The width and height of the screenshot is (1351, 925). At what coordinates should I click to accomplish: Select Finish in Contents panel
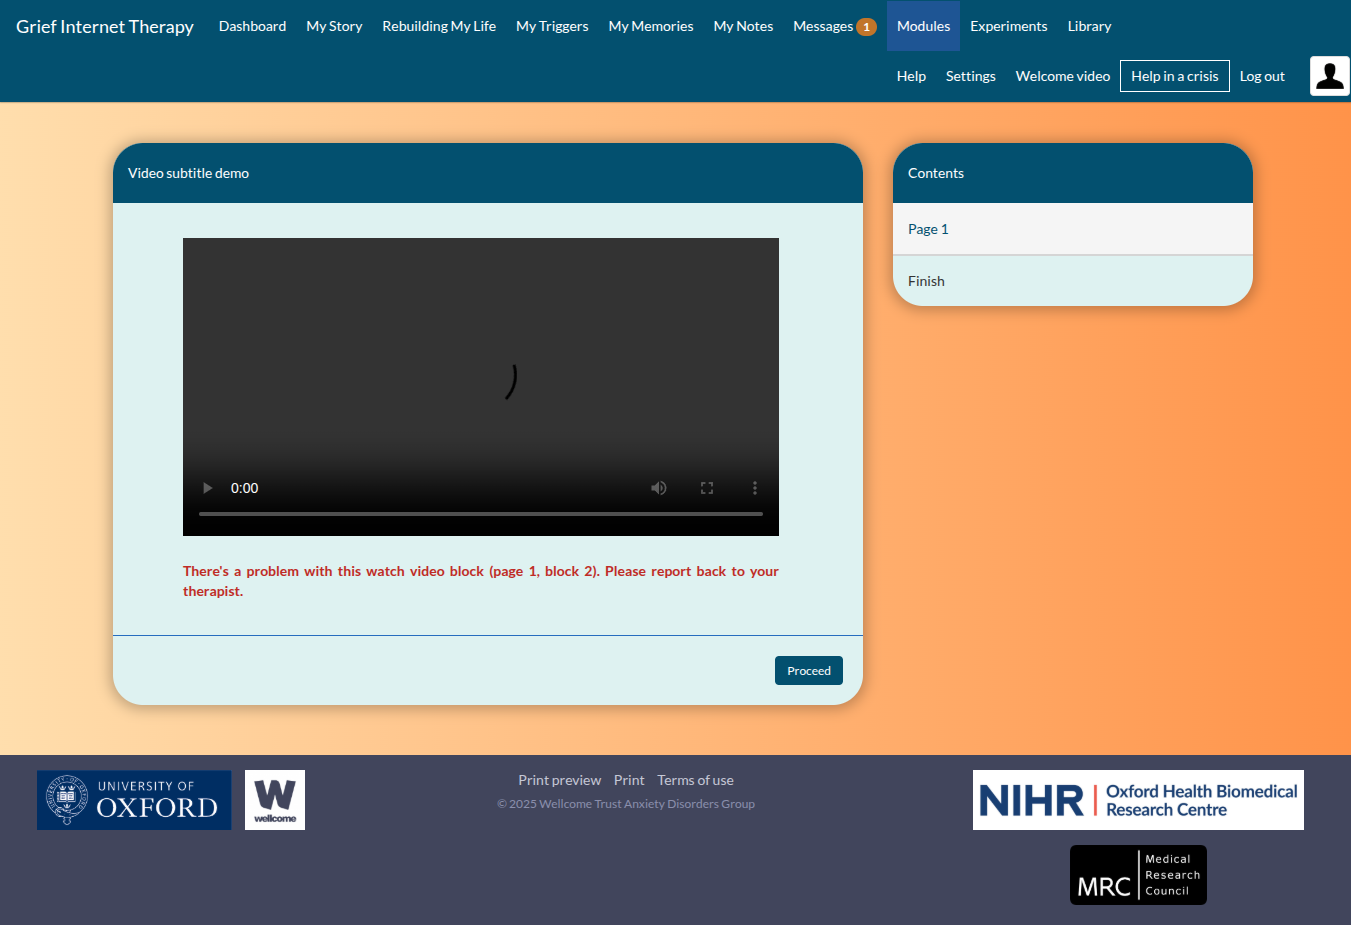tap(926, 281)
